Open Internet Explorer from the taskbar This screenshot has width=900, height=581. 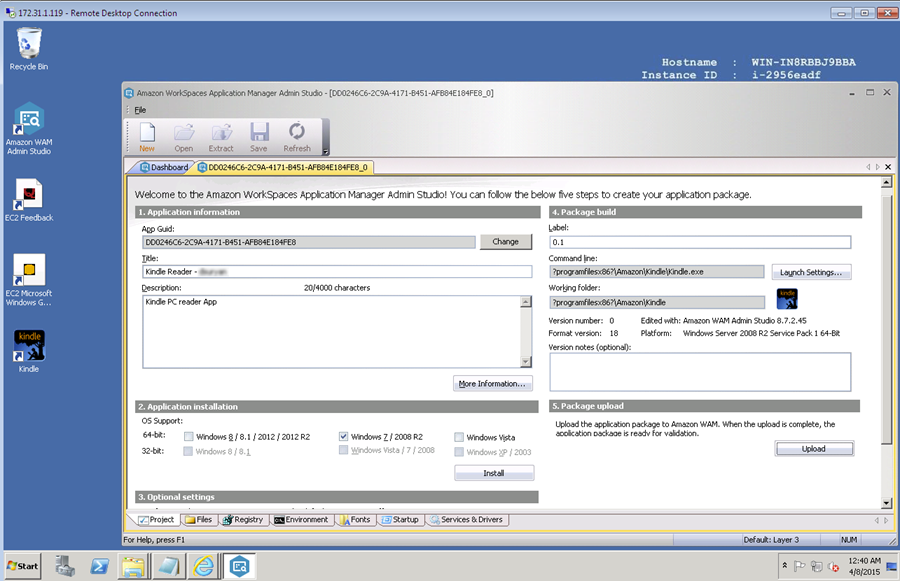(x=202, y=566)
